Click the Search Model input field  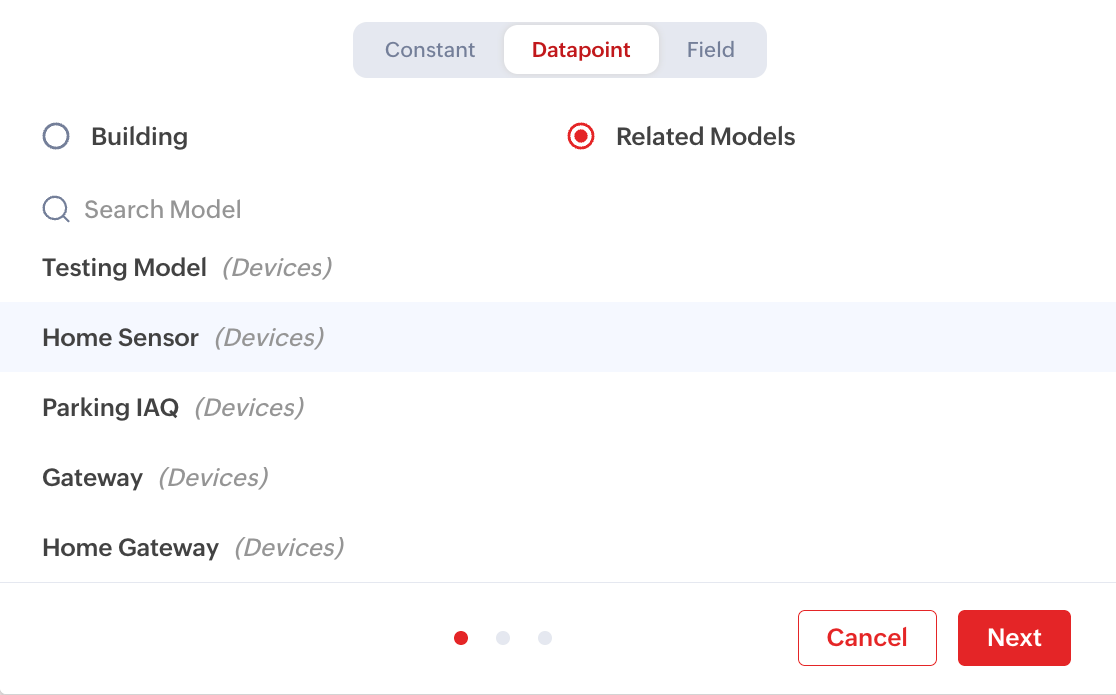tap(300, 209)
